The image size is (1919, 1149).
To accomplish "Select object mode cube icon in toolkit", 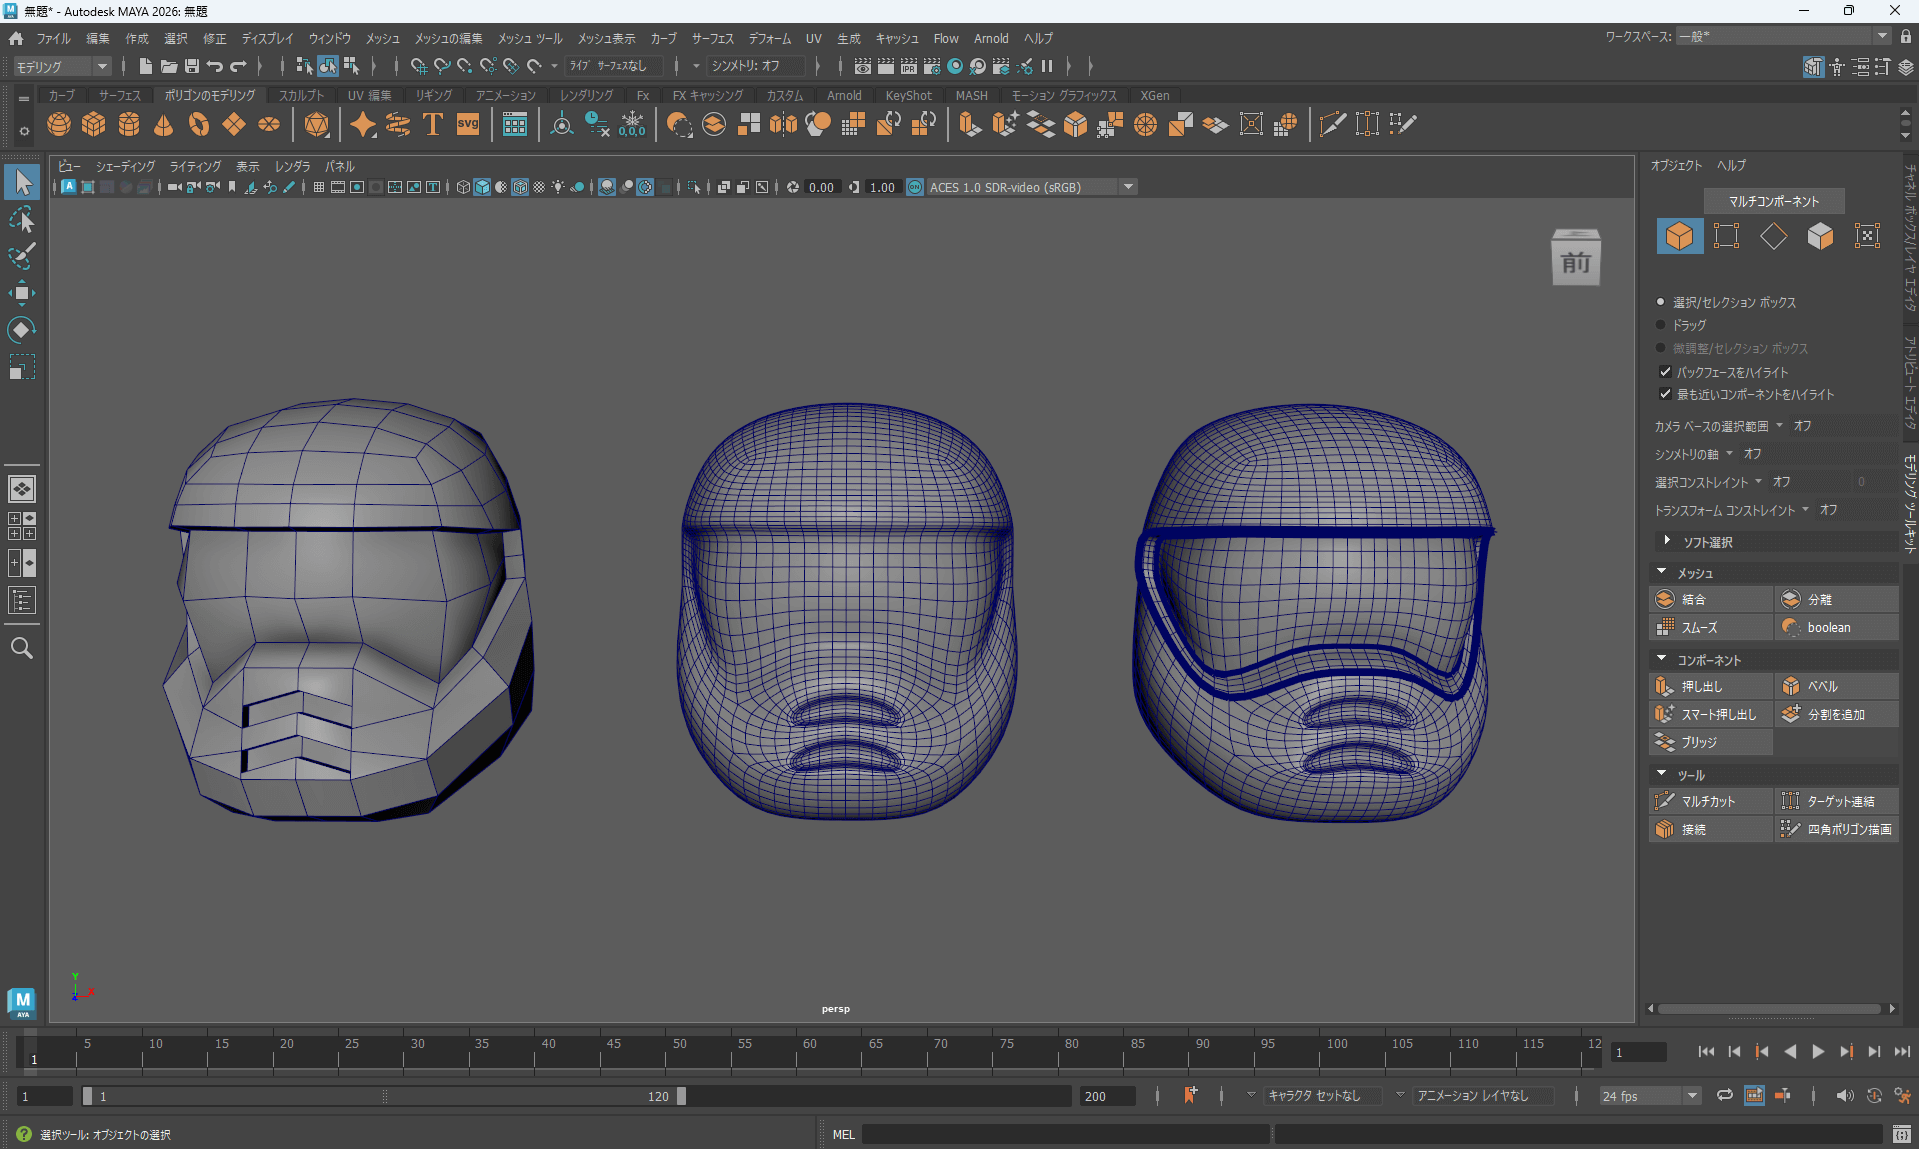I will 1680,236.
